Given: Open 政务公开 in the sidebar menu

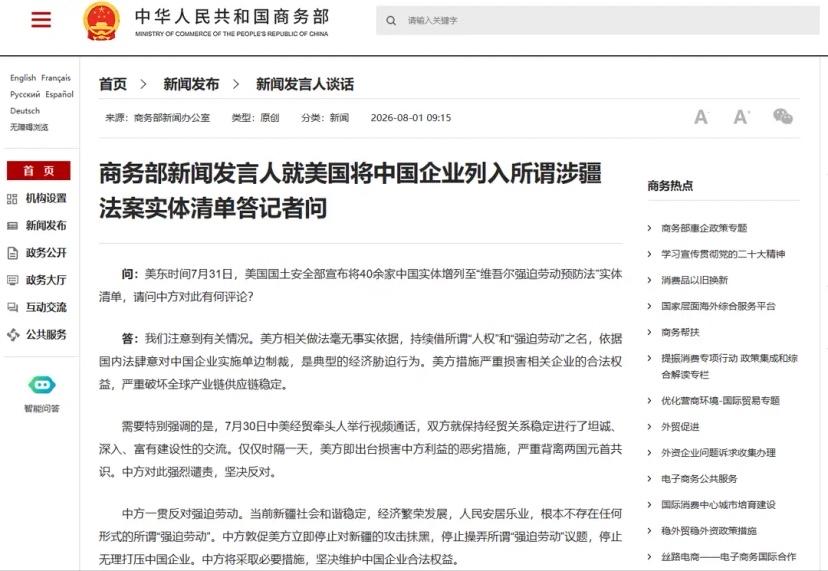Looking at the screenshot, I should 46,252.
